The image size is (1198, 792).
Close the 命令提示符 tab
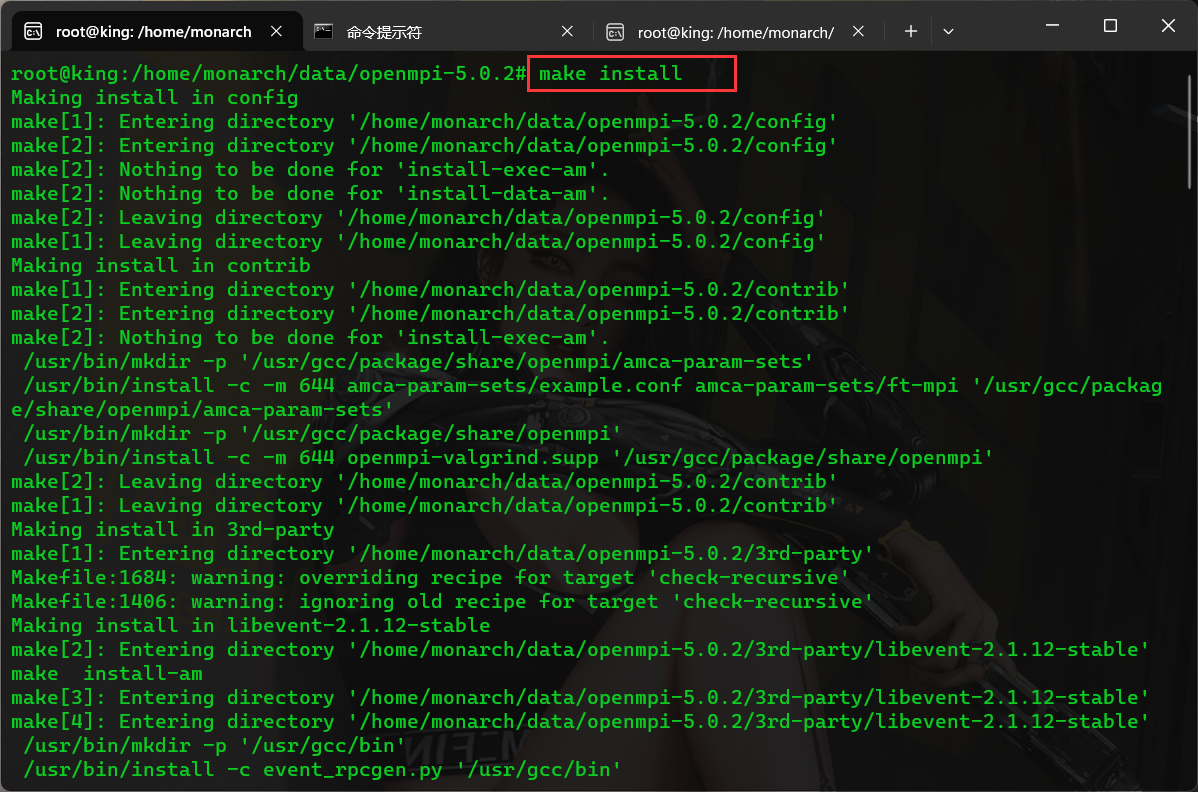coord(567,31)
